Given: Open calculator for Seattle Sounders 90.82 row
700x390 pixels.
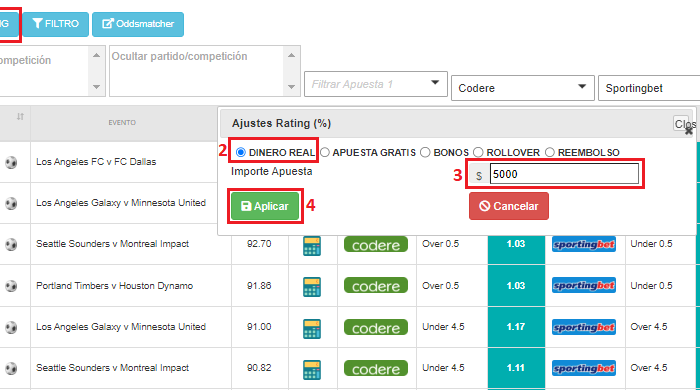Looking at the screenshot, I should pos(312,370).
